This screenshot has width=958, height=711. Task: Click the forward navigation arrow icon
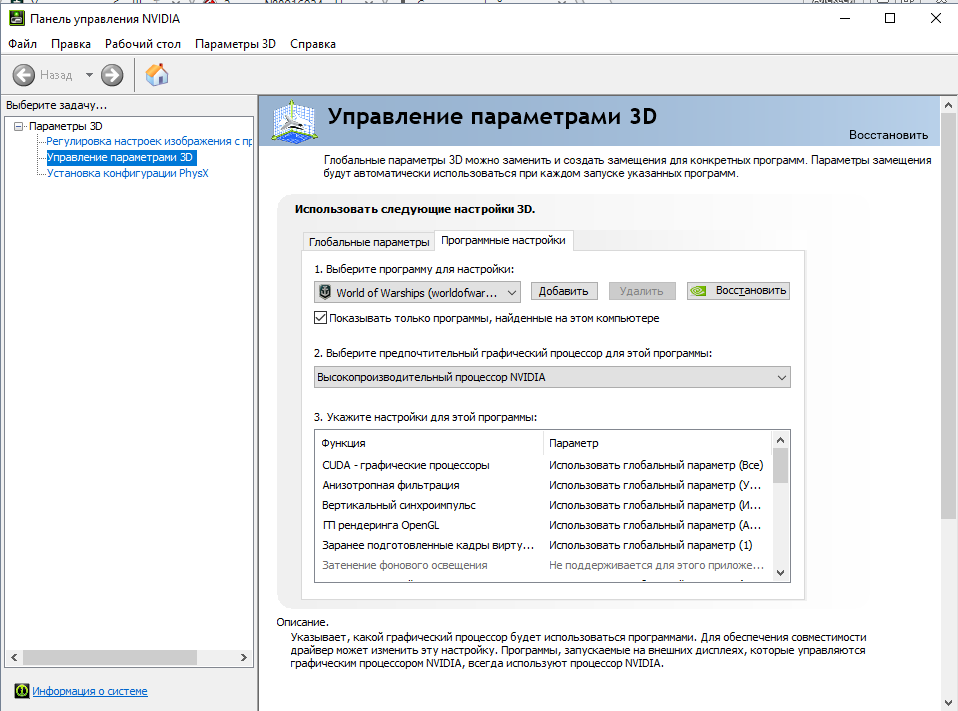112,75
